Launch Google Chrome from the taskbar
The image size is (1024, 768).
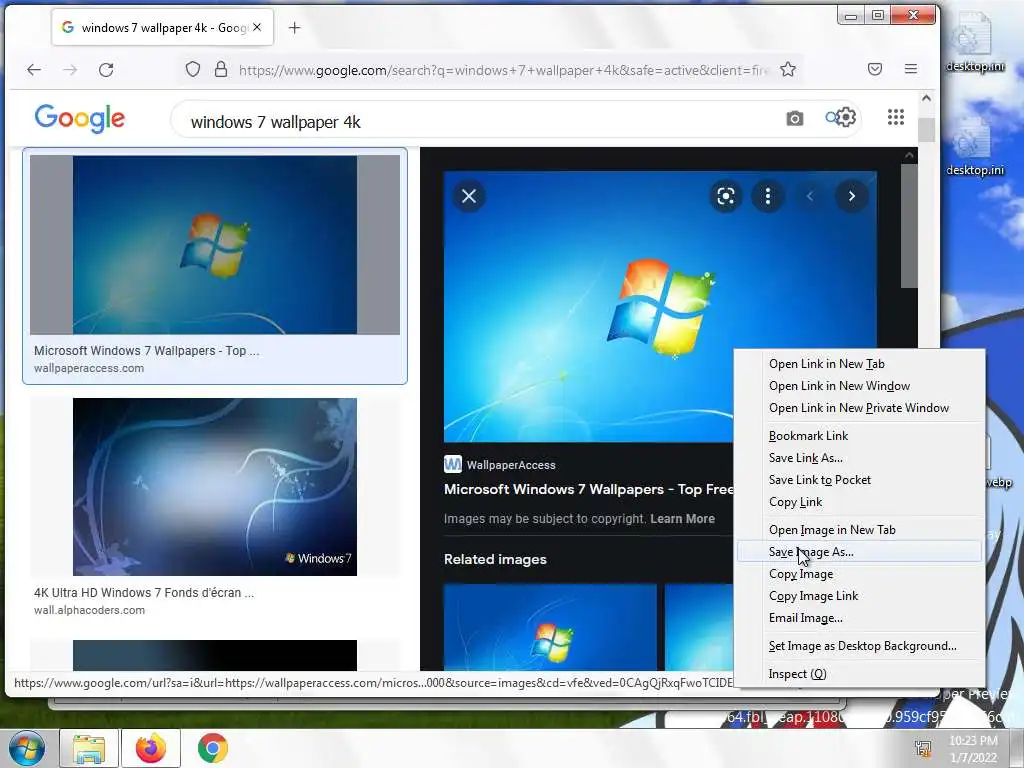[213, 748]
